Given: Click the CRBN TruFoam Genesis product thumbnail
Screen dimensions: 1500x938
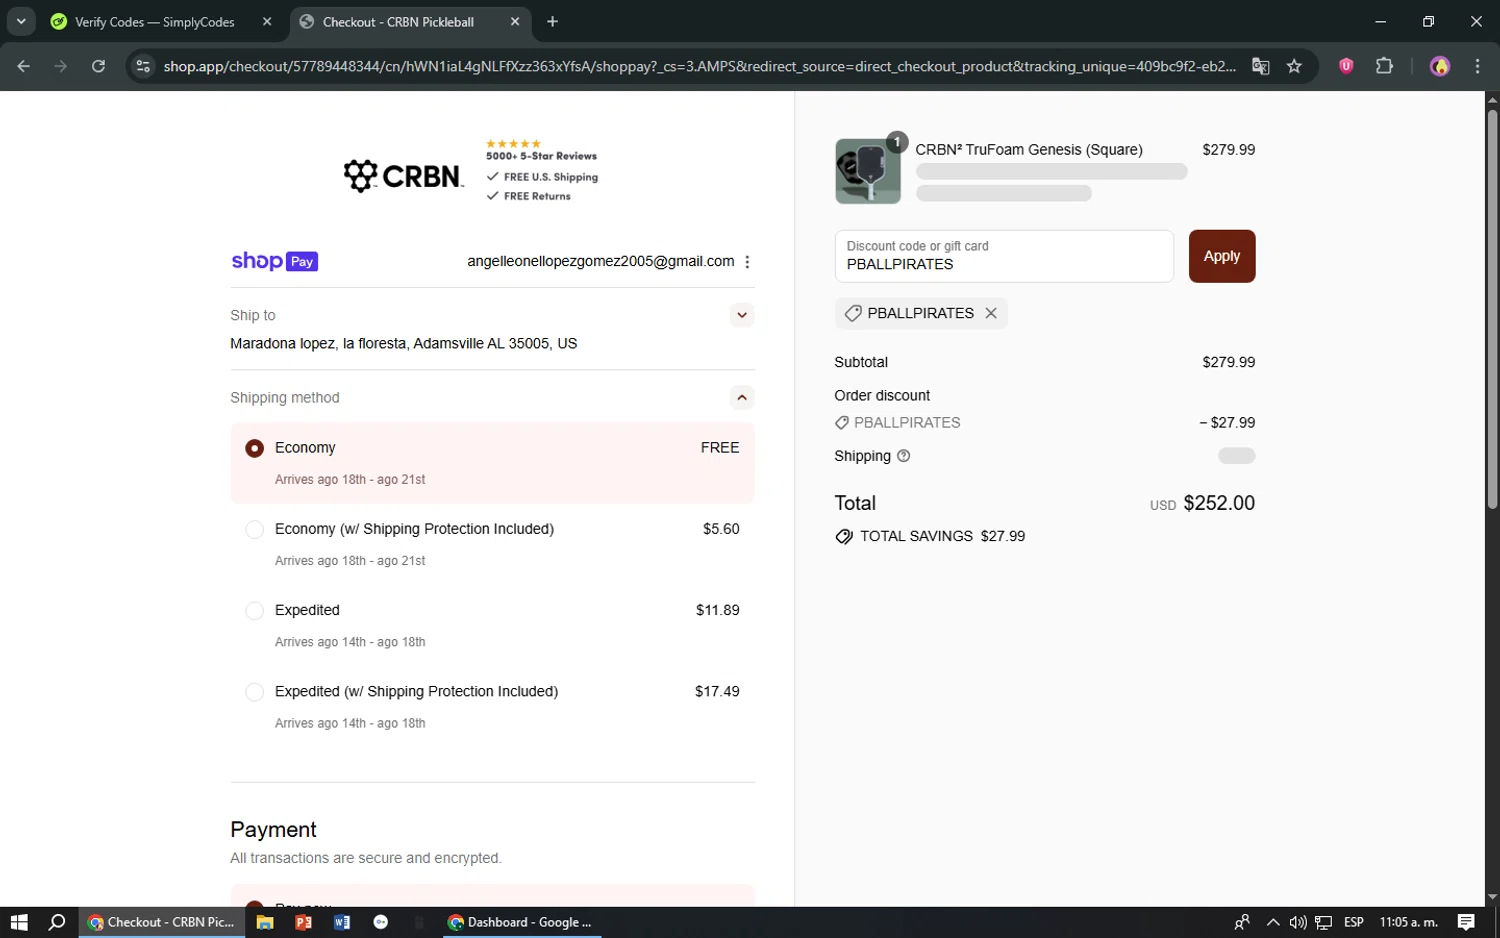Looking at the screenshot, I should click(868, 171).
